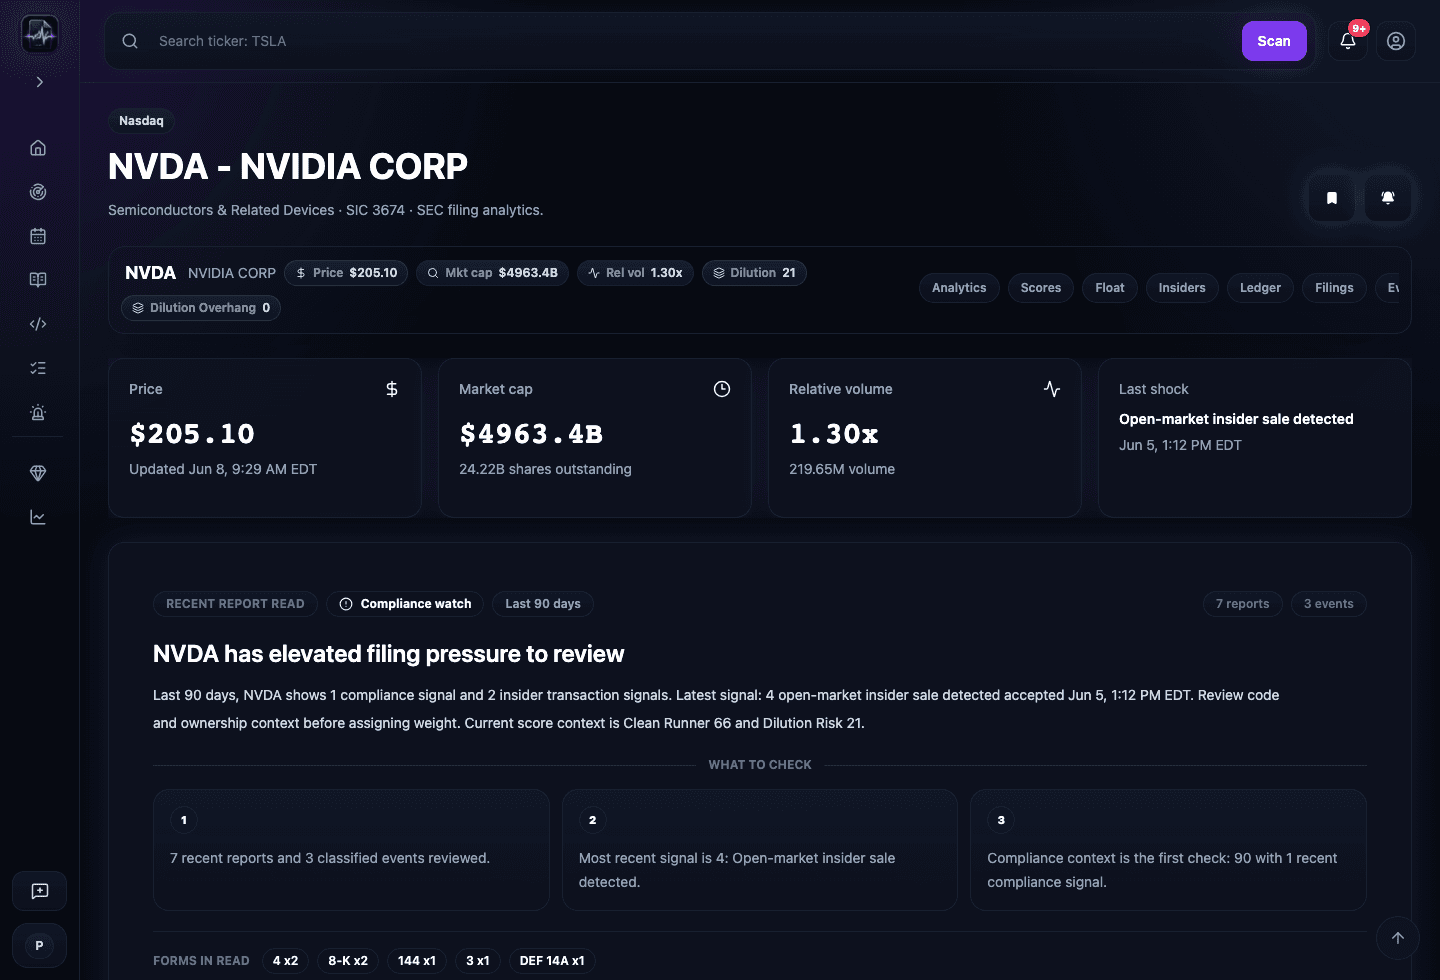
Task: Toggle the alert bell for NVDA
Action: point(1388,198)
